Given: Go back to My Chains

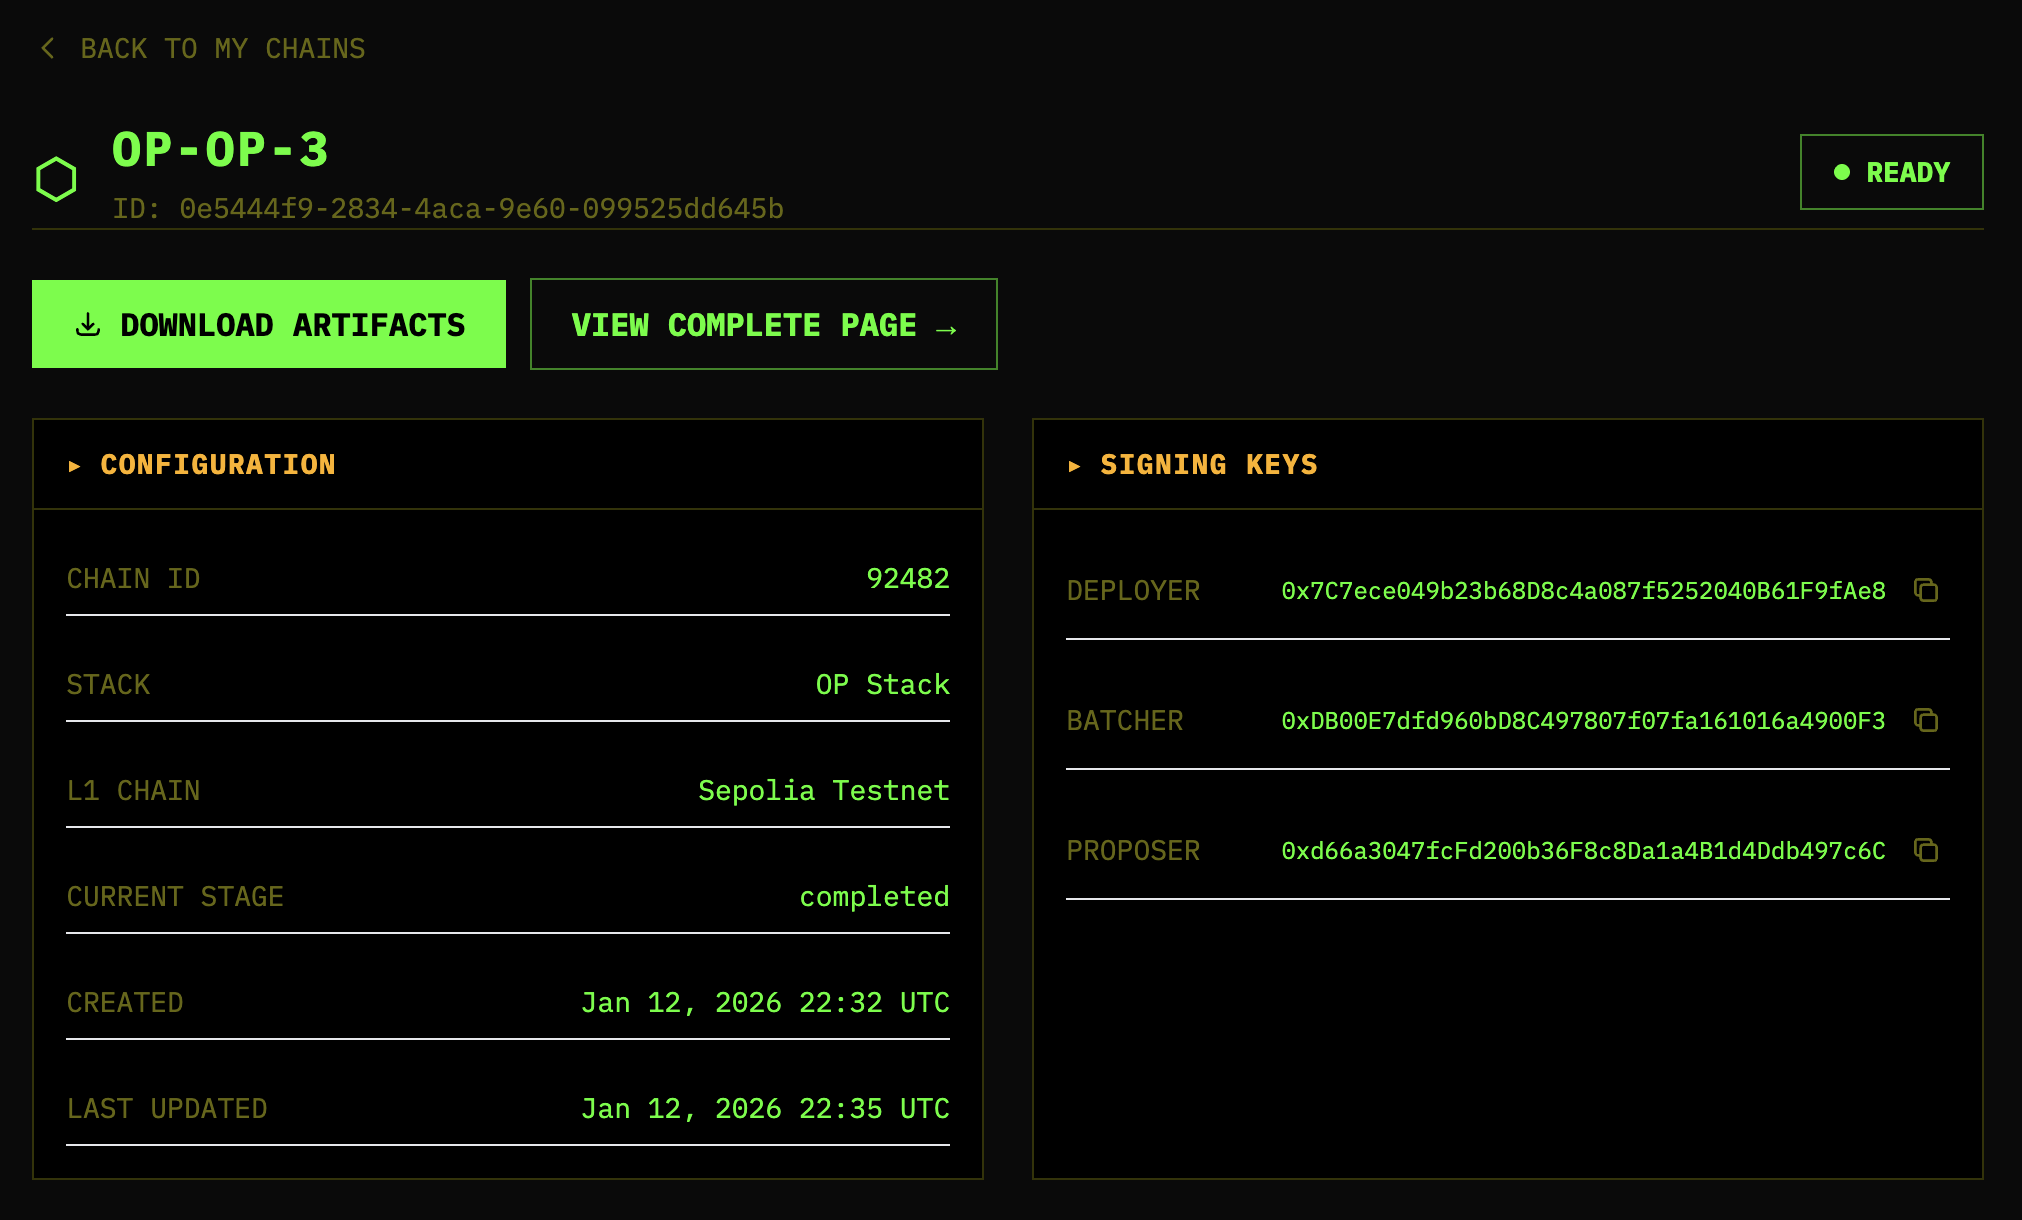Looking at the screenshot, I should [222, 48].
